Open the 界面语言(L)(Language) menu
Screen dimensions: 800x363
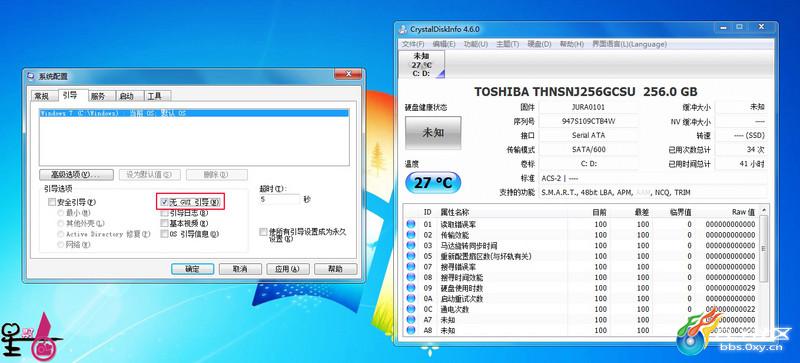tap(629, 44)
